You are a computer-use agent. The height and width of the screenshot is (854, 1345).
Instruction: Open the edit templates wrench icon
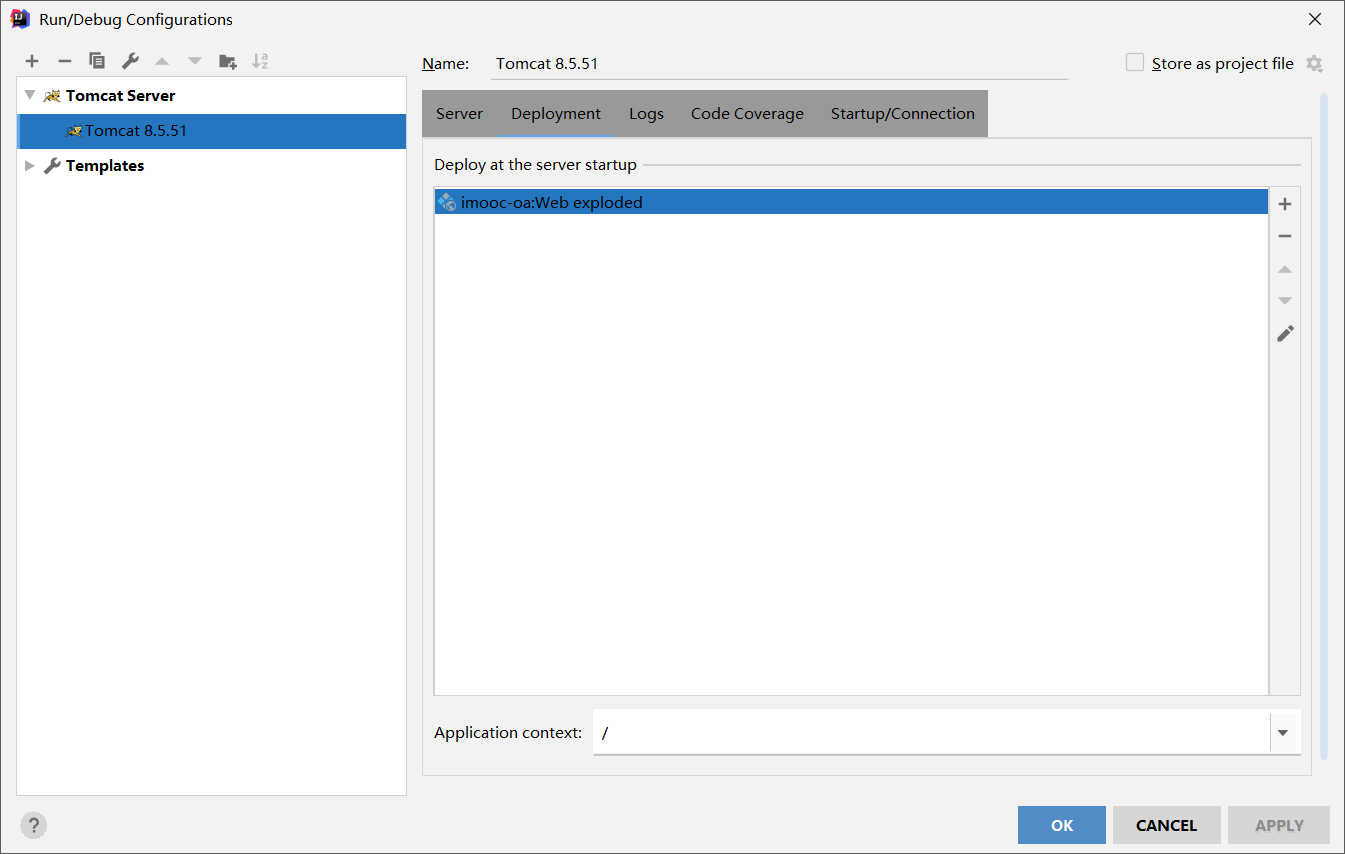[130, 61]
